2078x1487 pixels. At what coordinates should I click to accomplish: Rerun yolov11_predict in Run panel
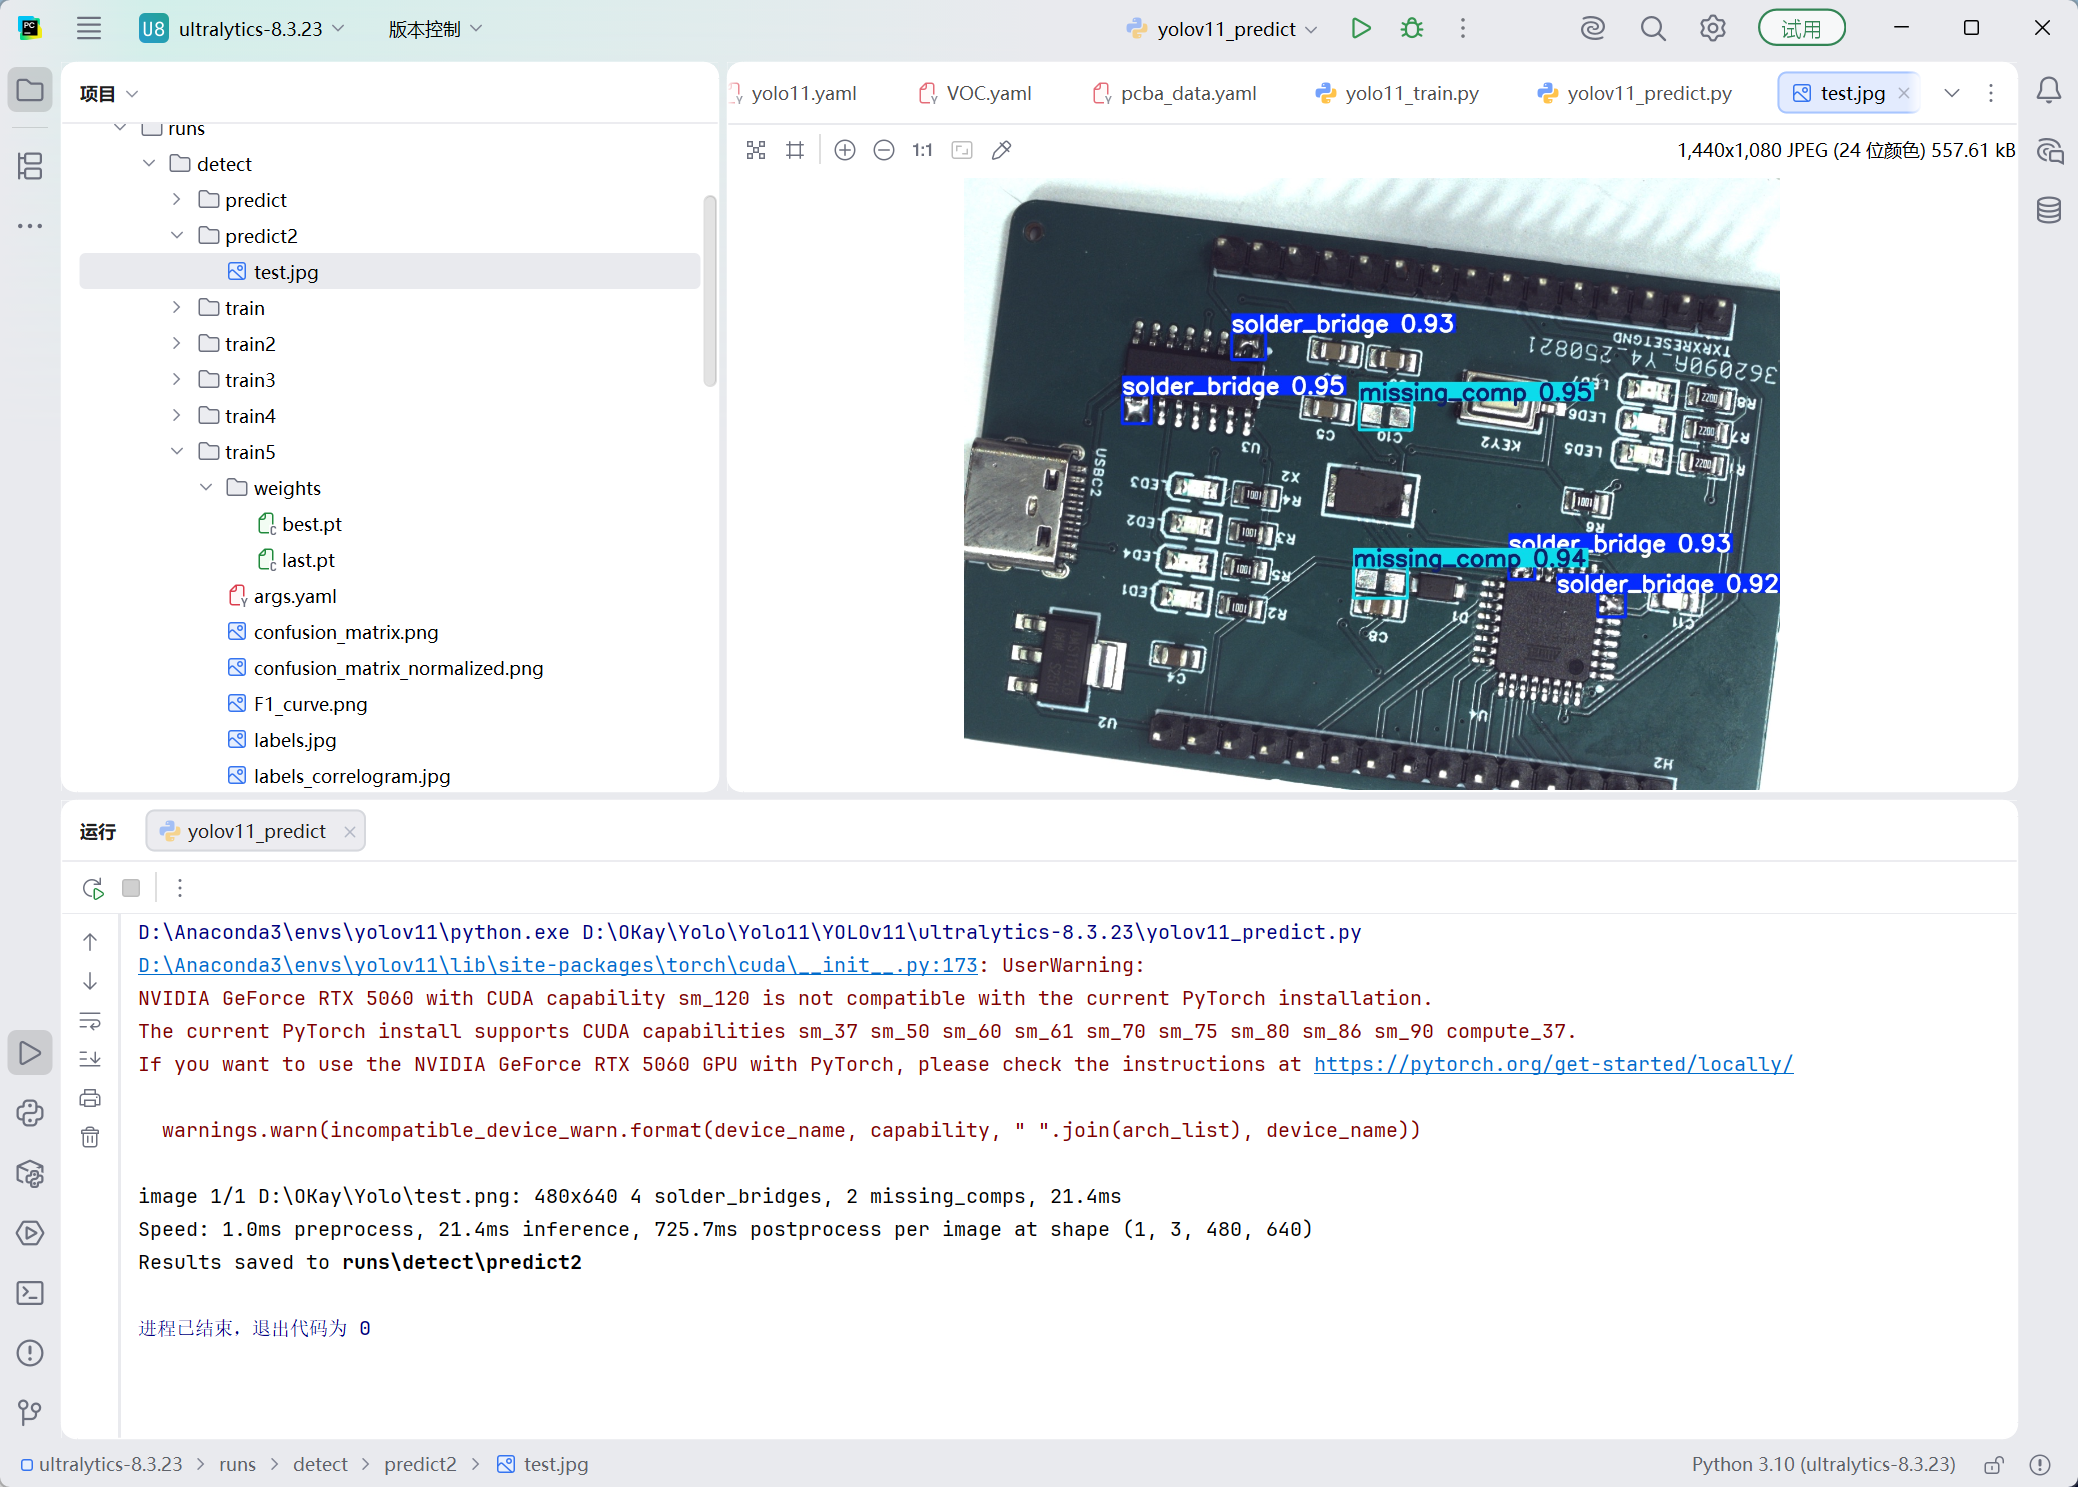point(93,888)
